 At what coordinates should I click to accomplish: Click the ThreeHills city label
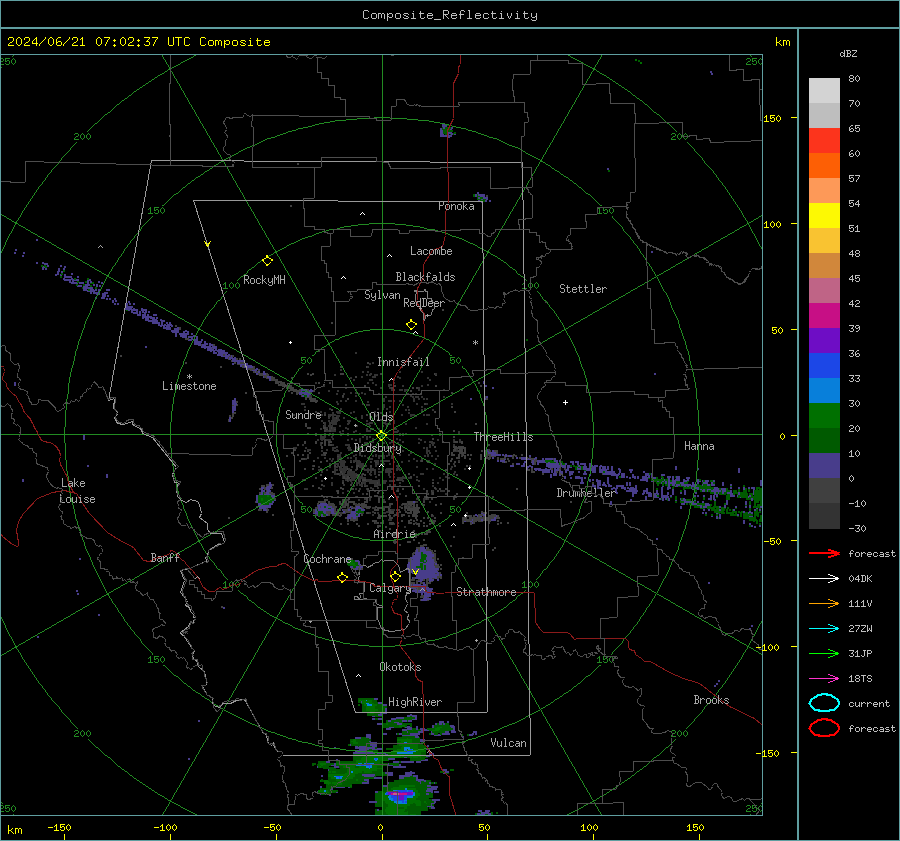pyautogui.click(x=503, y=437)
